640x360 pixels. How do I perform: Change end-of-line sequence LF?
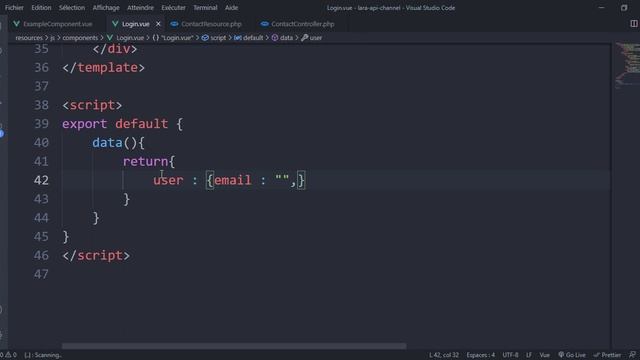click(529, 355)
